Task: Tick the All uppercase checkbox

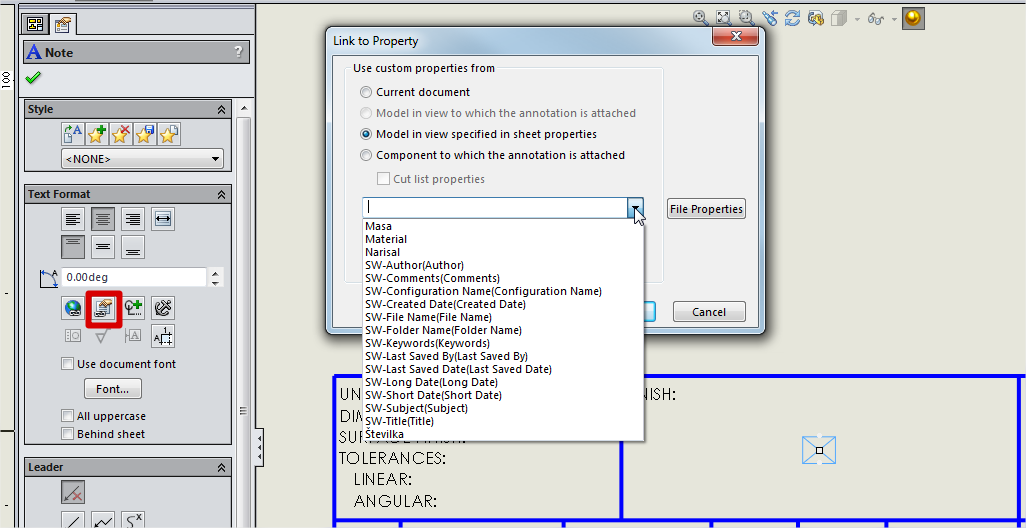Action: coord(68,416)
